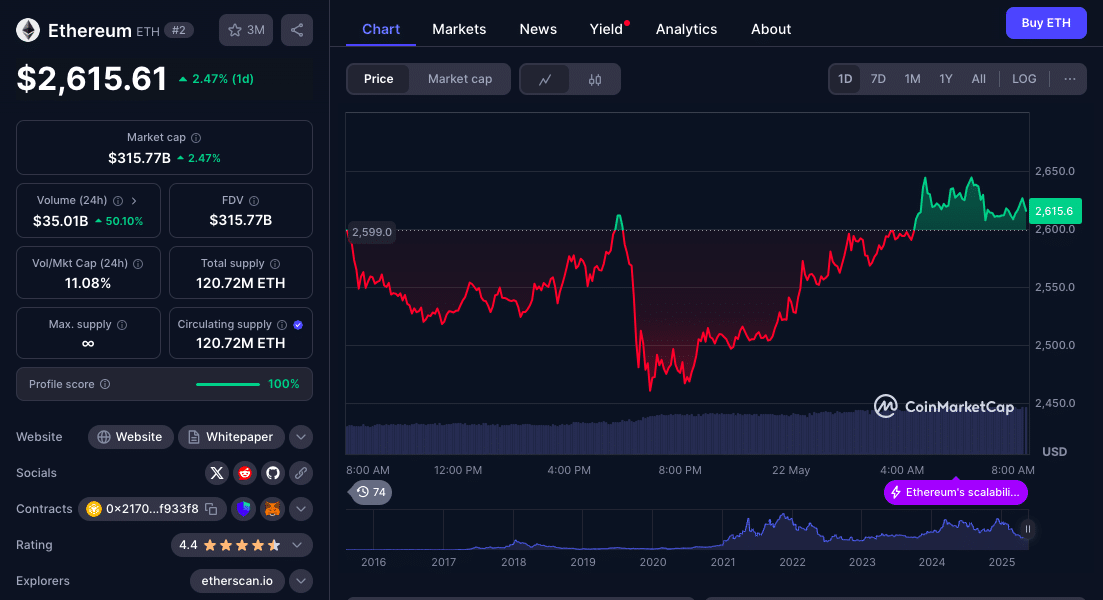Click the 2,599.0 opening price label
The height and width of the screenshot is (600, 1103).
coord(371,232)
